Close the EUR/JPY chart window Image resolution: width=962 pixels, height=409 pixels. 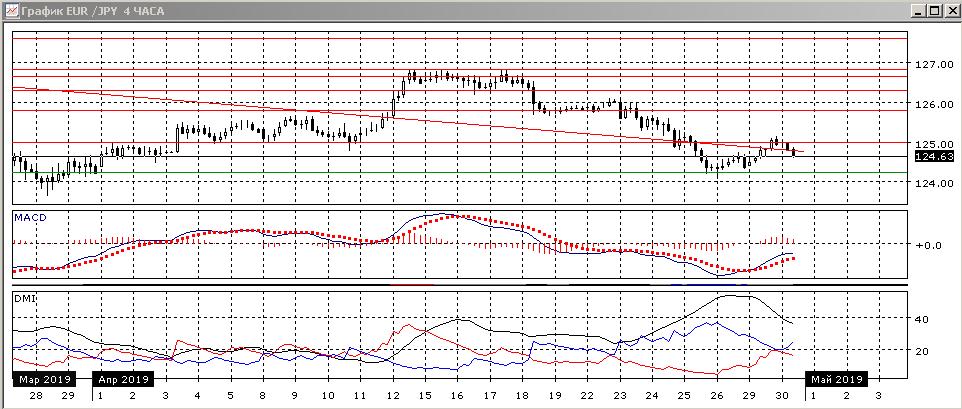[950, 10]
